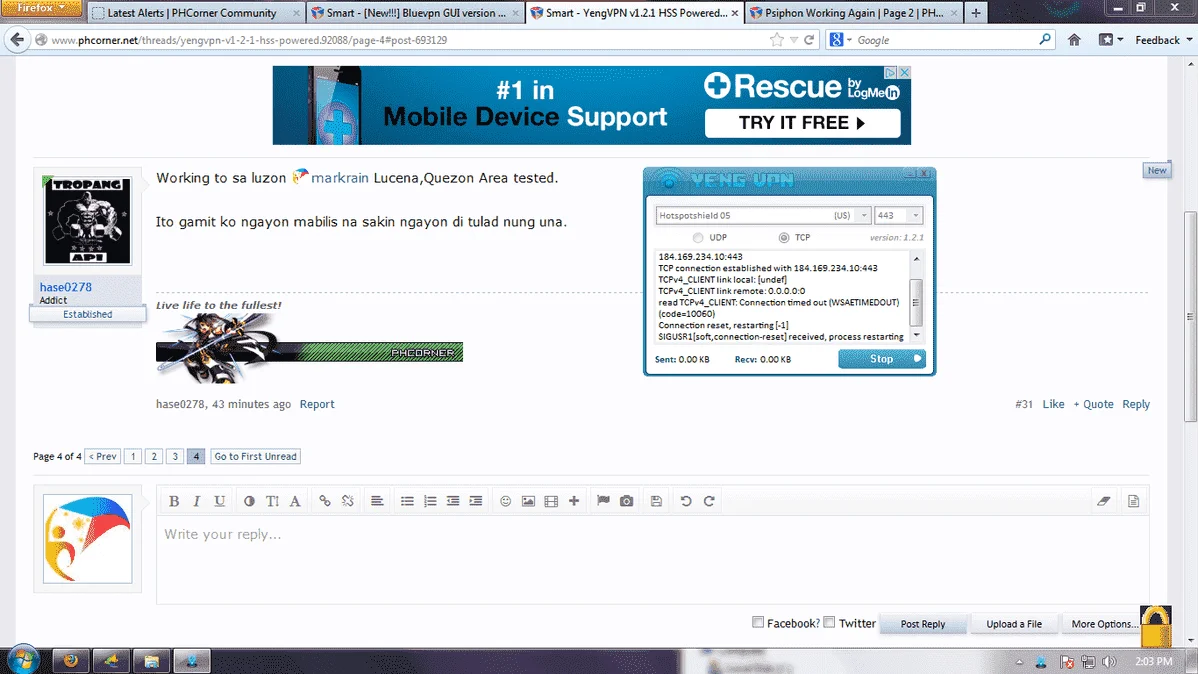The width and height of the screenshot is (1198, 674).
Task: Go back to the previous page
Action: (x=17, y=40)
